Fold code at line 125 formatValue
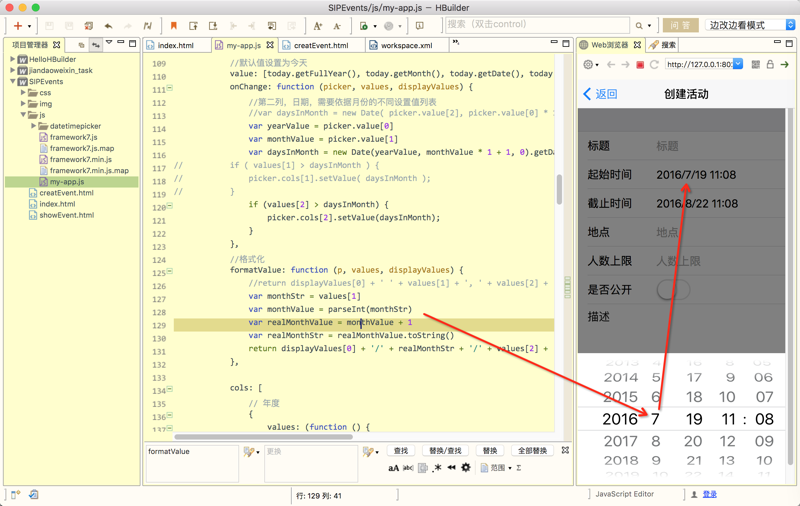 click(x=170, y=271)
